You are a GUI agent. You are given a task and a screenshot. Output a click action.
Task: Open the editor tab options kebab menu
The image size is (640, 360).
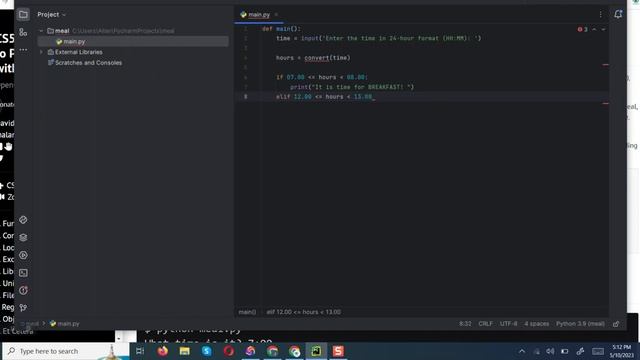pyautogui.click(x=600, y=14)
